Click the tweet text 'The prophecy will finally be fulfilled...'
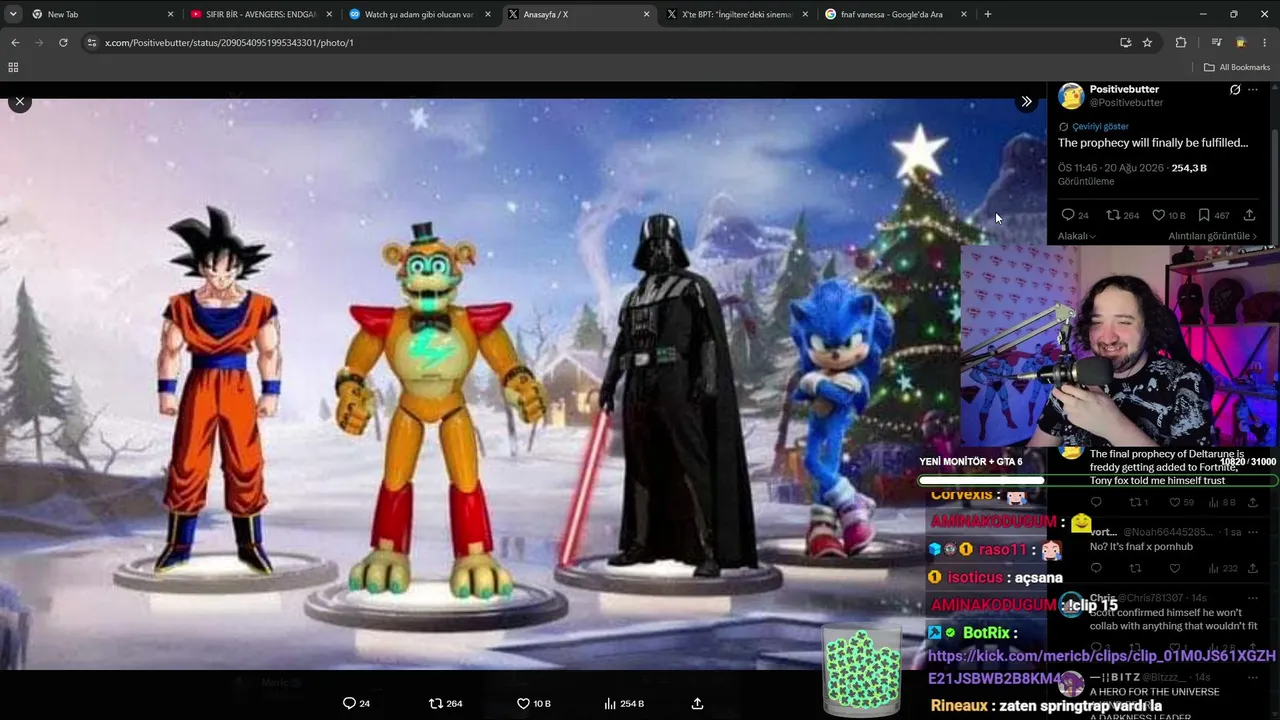Viewport: 1280px width, 720px height. (1153, 143)
